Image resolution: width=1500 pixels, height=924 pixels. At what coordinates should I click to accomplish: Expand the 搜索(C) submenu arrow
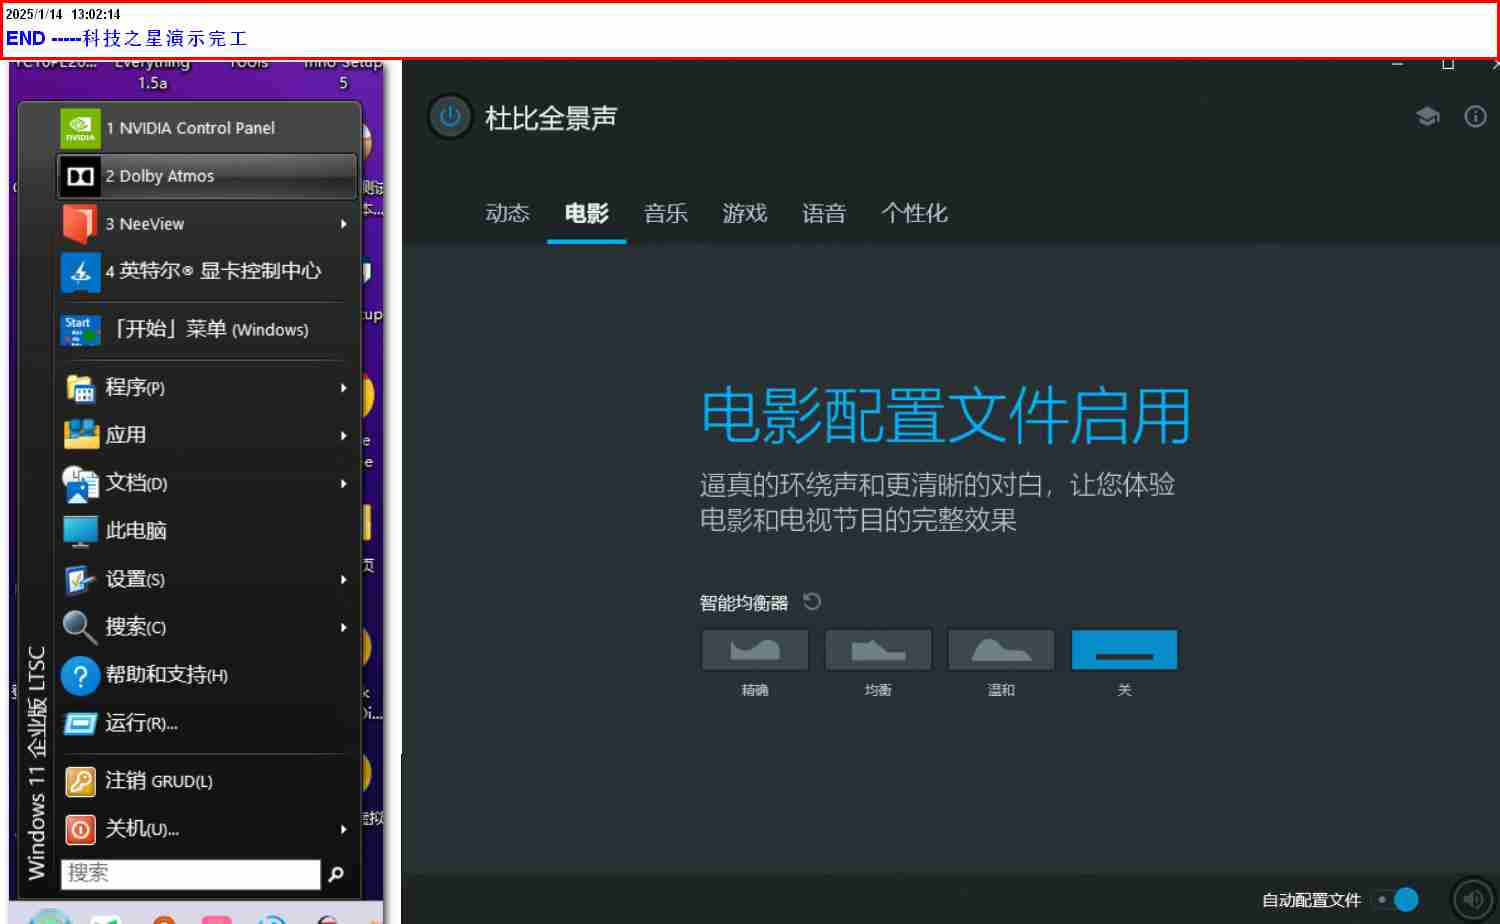click(344, 628)
